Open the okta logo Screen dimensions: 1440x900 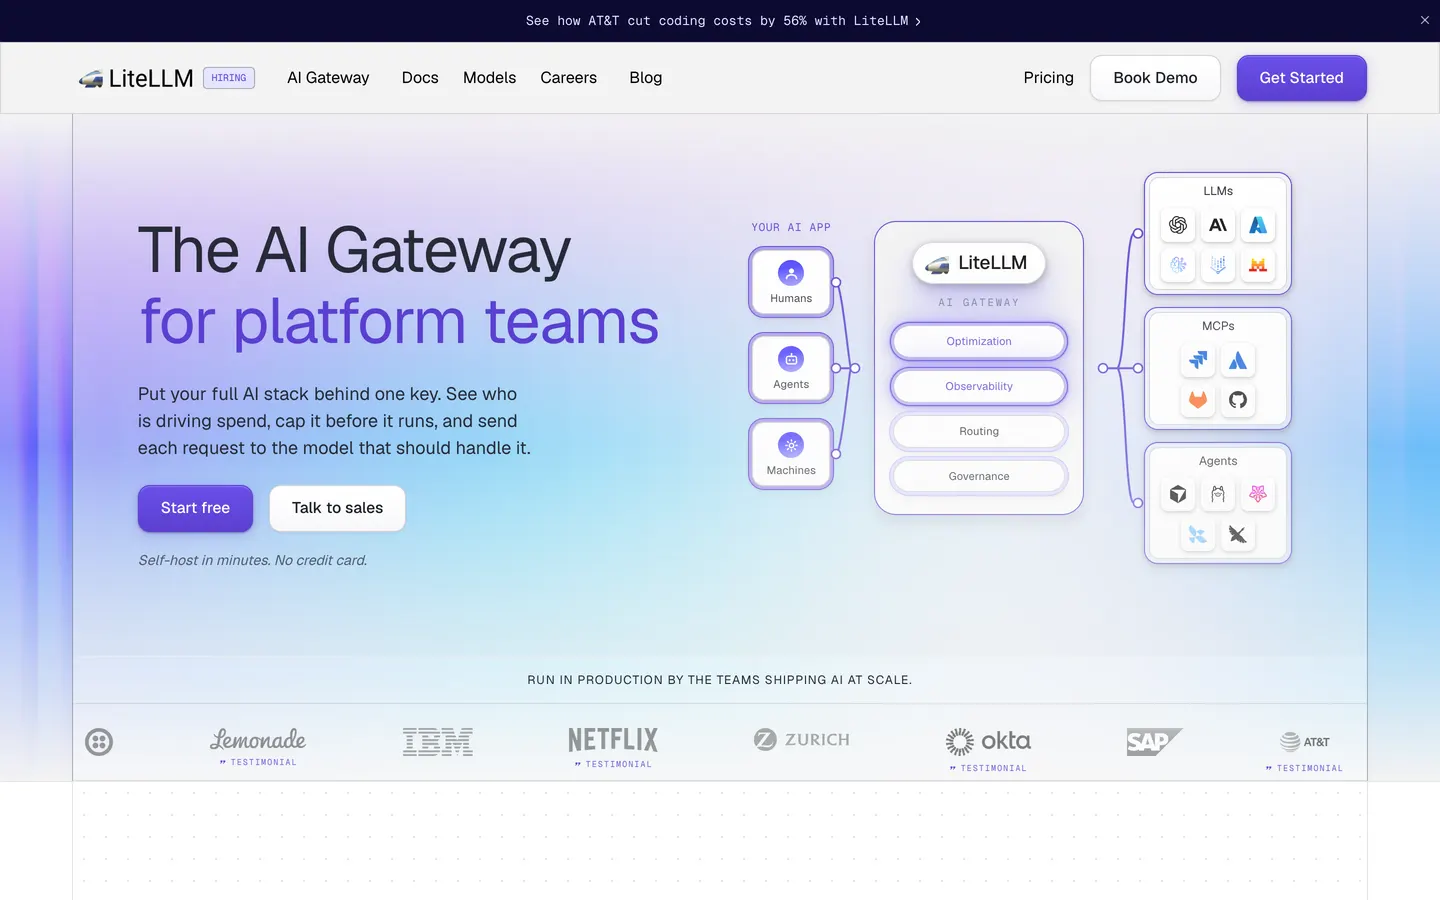coord(988,741)
